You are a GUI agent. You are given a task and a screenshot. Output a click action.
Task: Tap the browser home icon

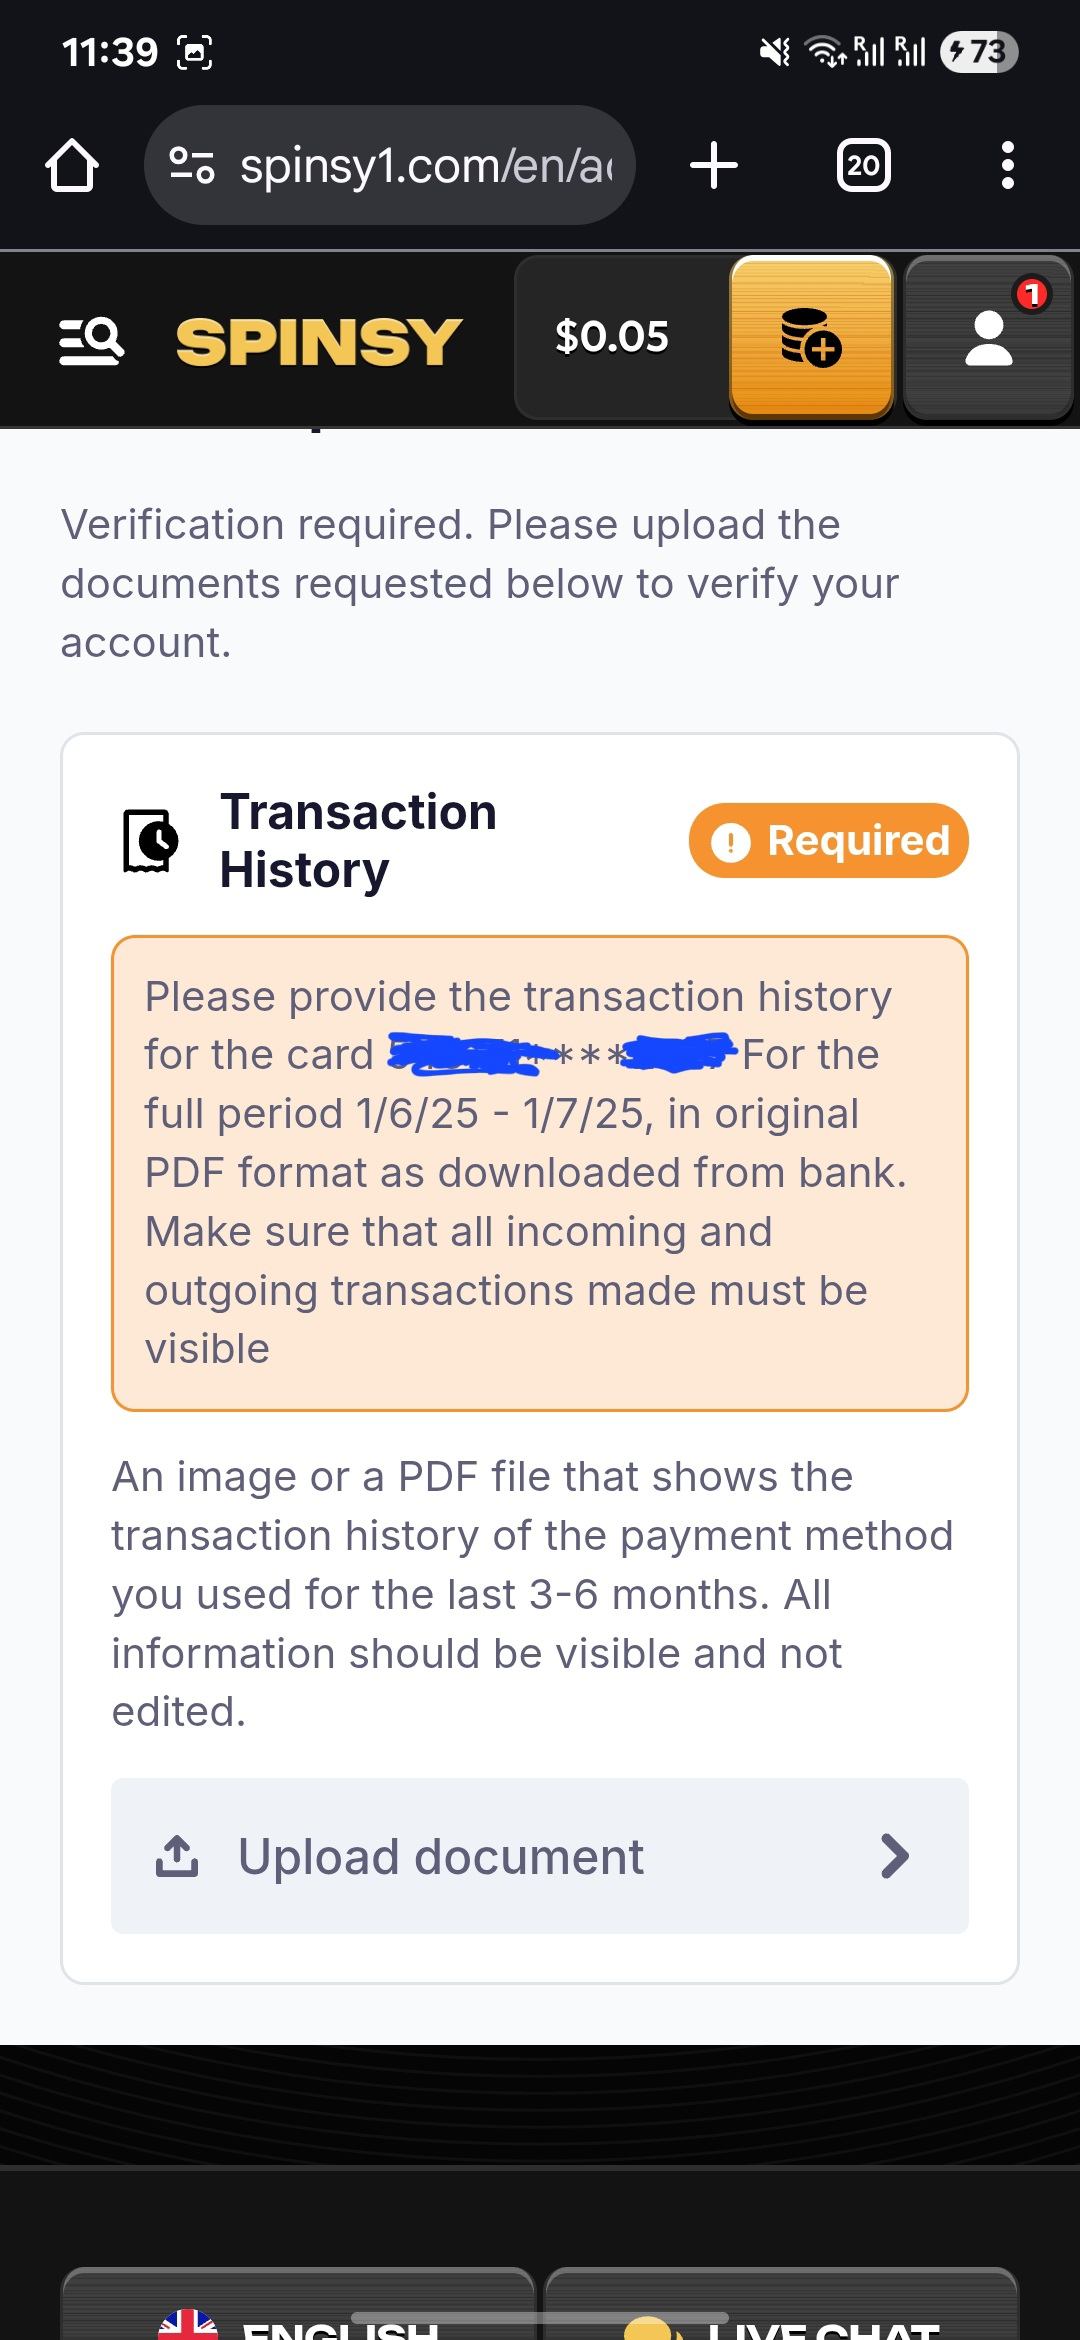pyautogui.click(x=72, y=165)
